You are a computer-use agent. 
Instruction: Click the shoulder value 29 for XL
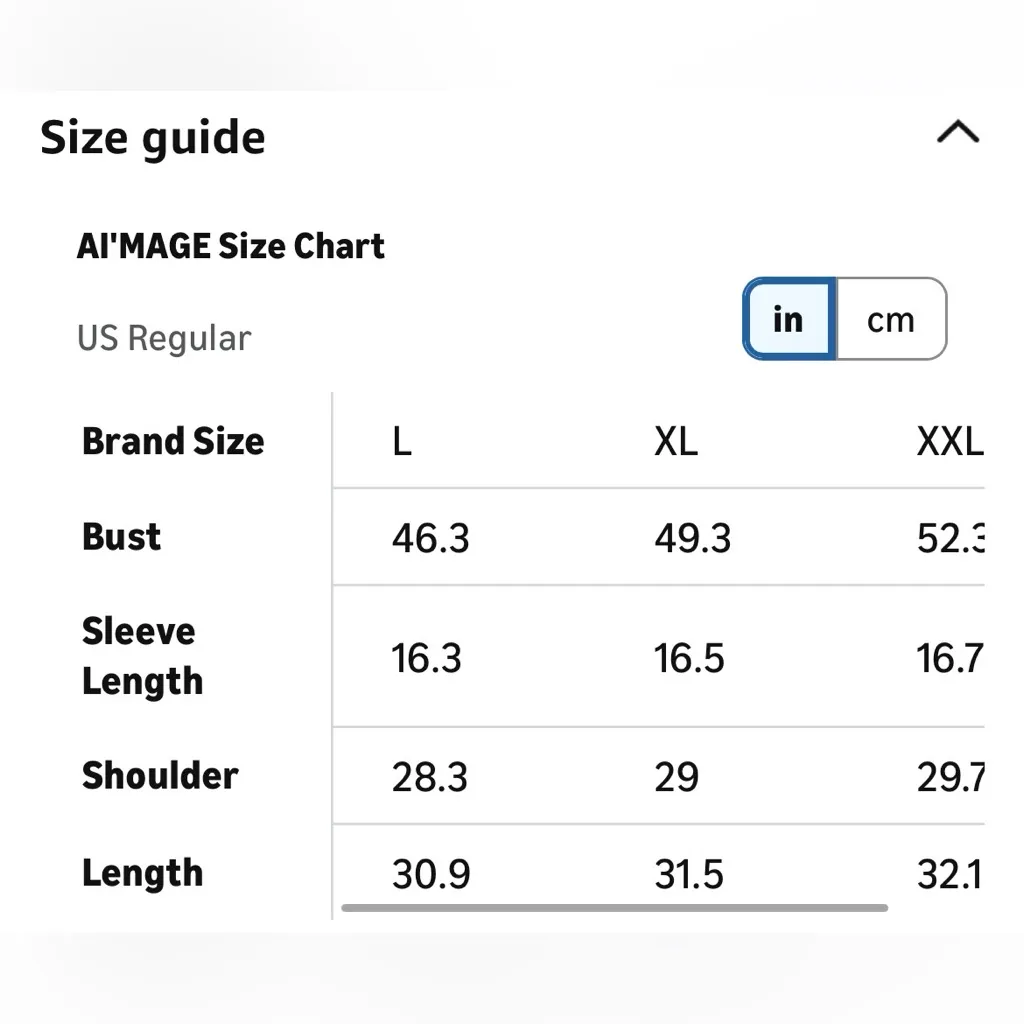click(x=676, y=777)
